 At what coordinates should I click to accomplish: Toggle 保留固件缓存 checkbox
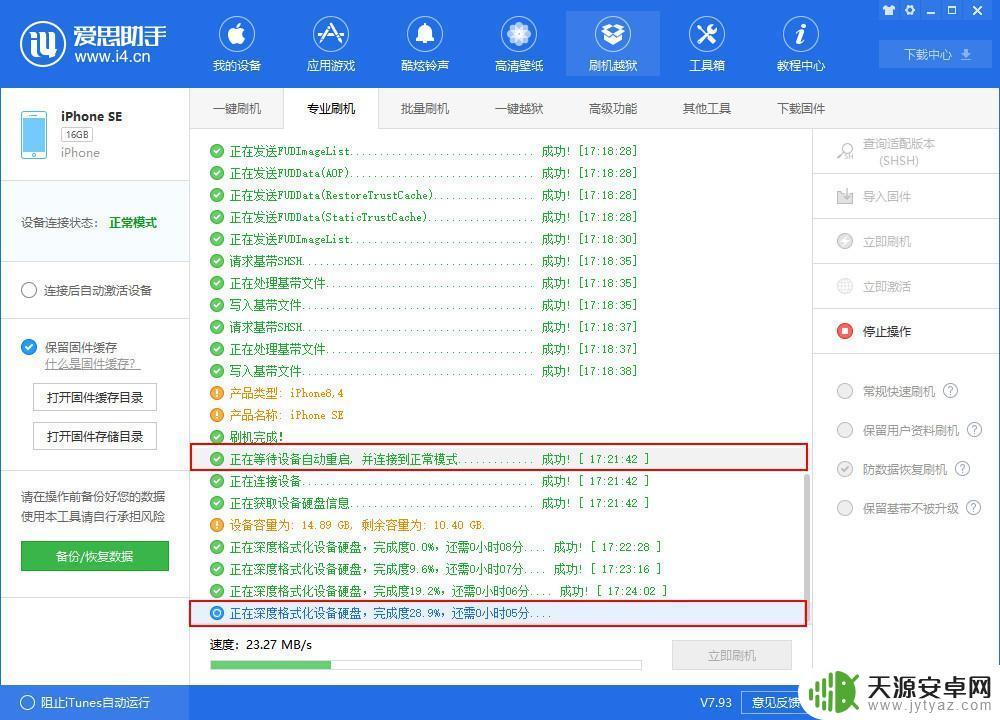tap(29, 347)
